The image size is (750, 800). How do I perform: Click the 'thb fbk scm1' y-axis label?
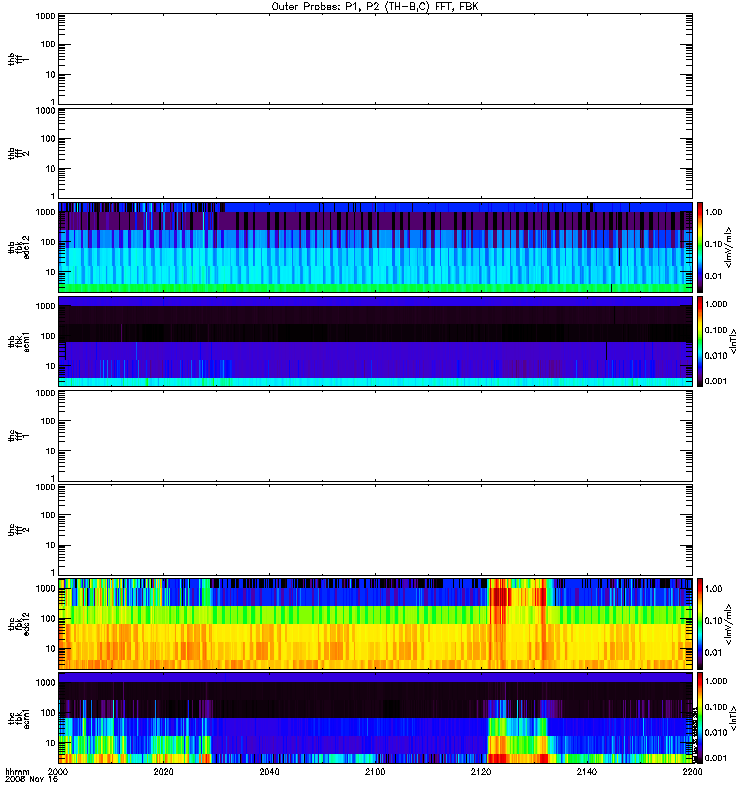pos(18,341)
